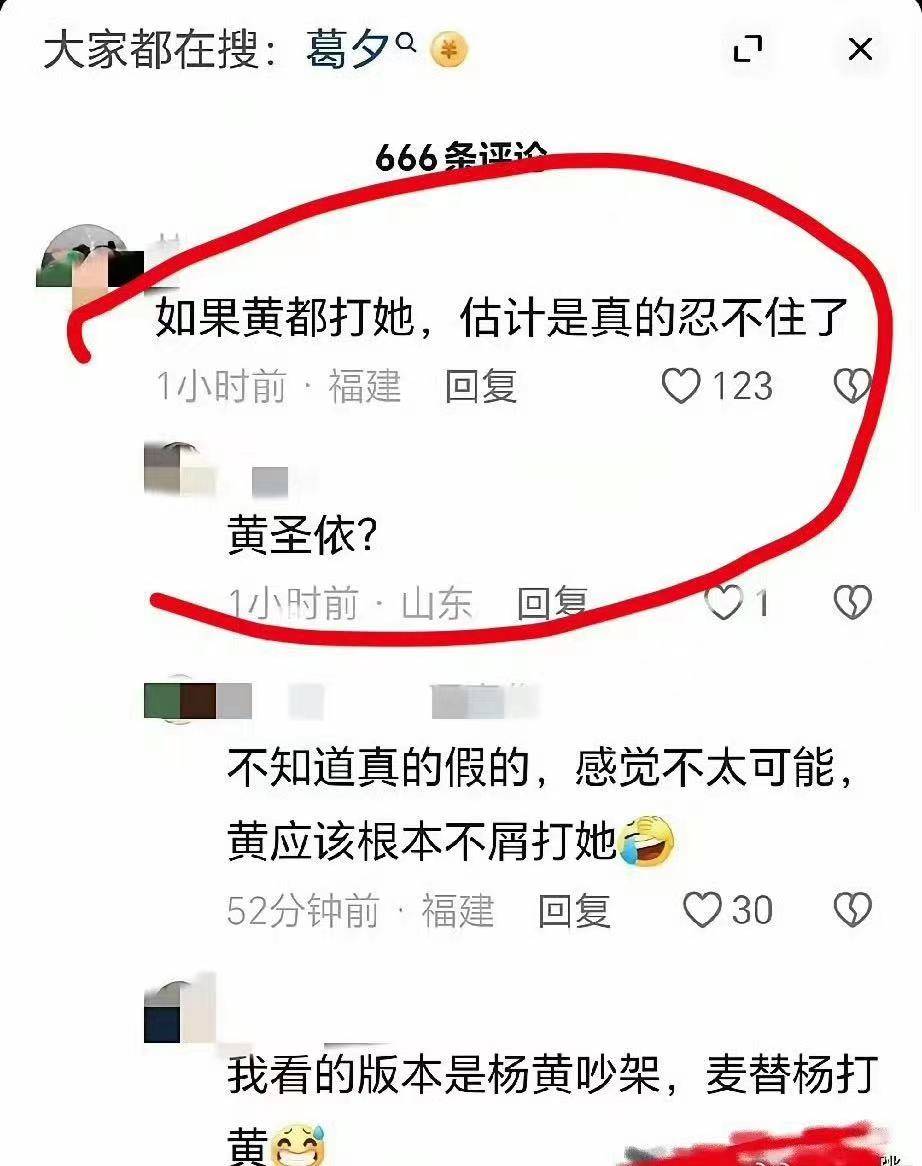Open avatar of 黄圣依? replier
This screenshot has width=922, height=1166.
[x=180, y=468]
